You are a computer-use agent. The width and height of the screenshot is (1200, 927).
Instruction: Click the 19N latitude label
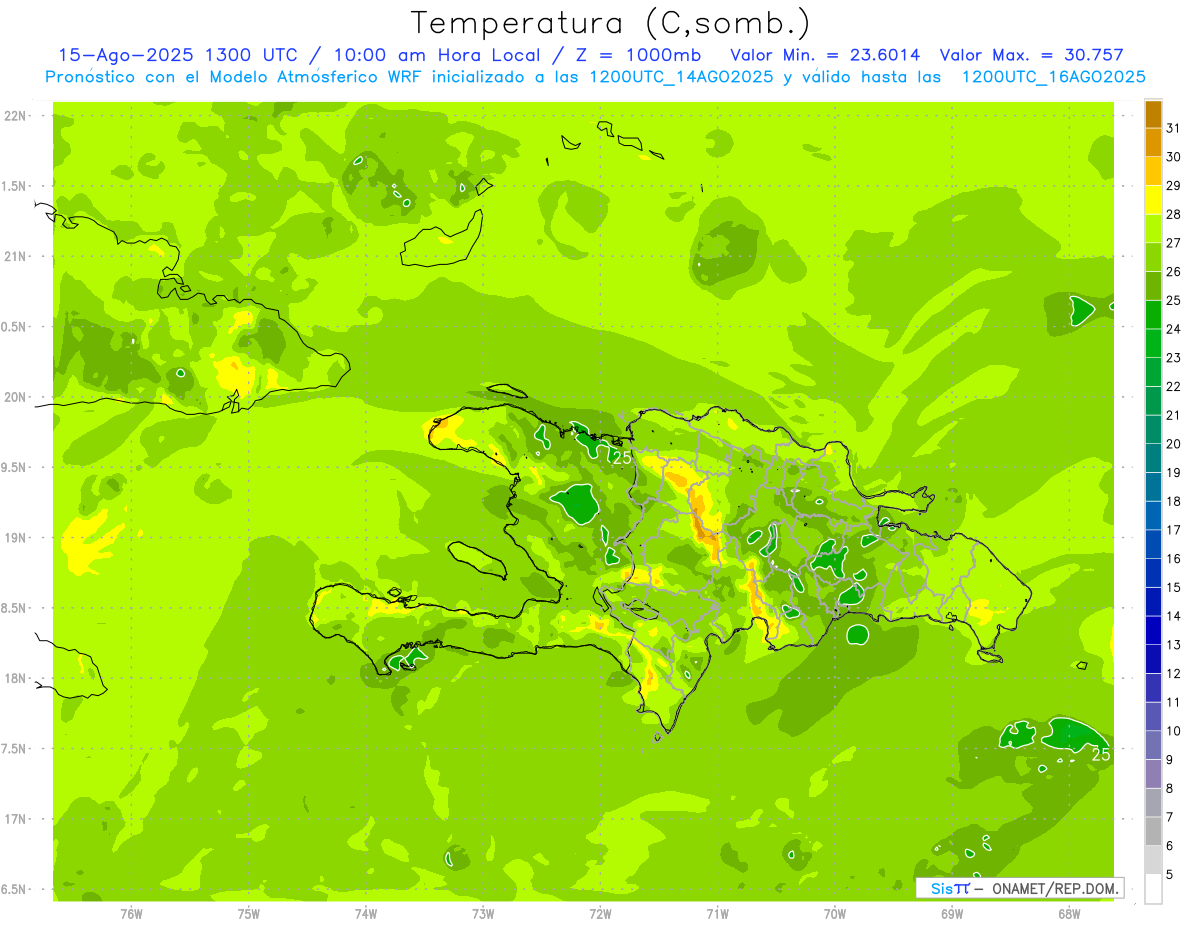tap(17, 538)
